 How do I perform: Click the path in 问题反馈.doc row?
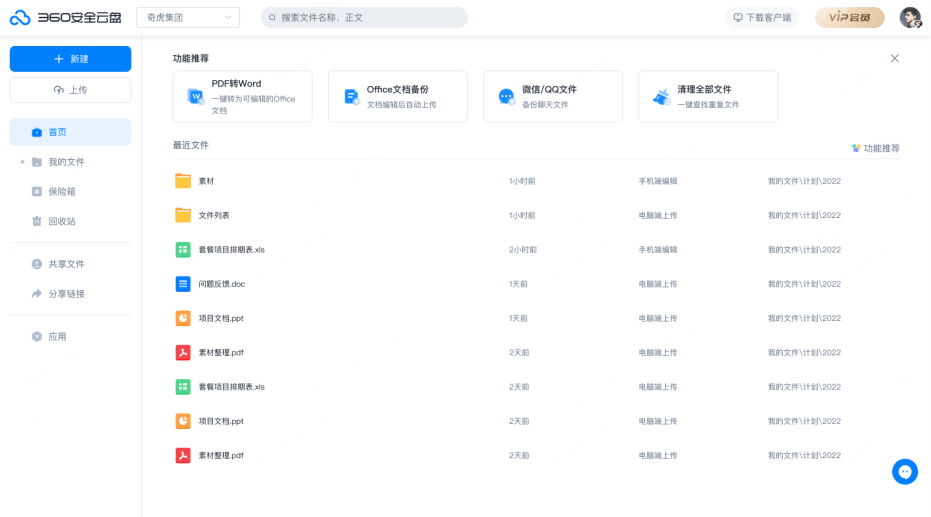[x=805, y=284]
